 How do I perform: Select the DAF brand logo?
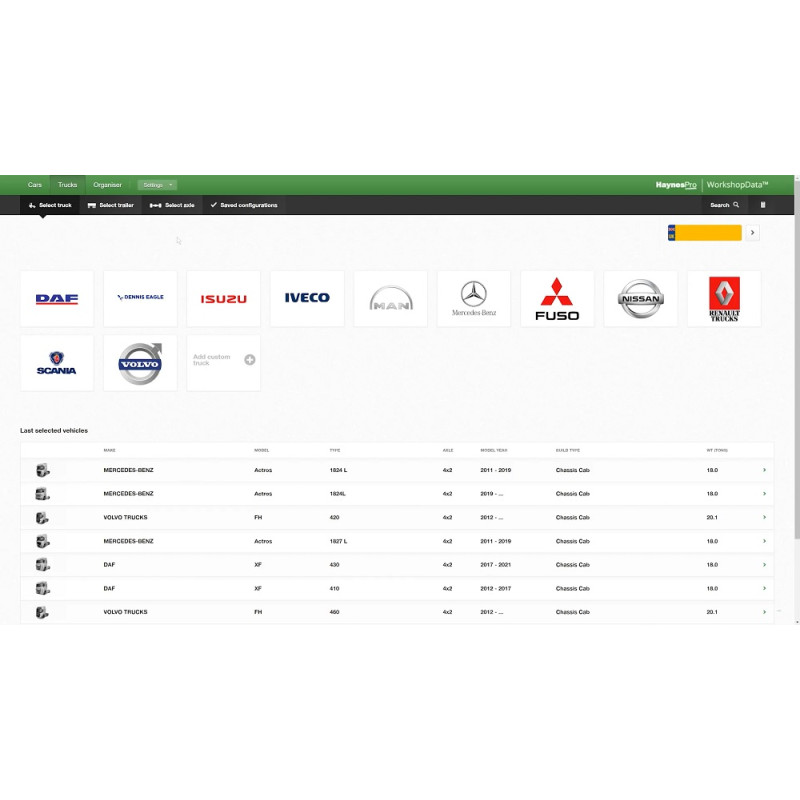click(56, 297)
